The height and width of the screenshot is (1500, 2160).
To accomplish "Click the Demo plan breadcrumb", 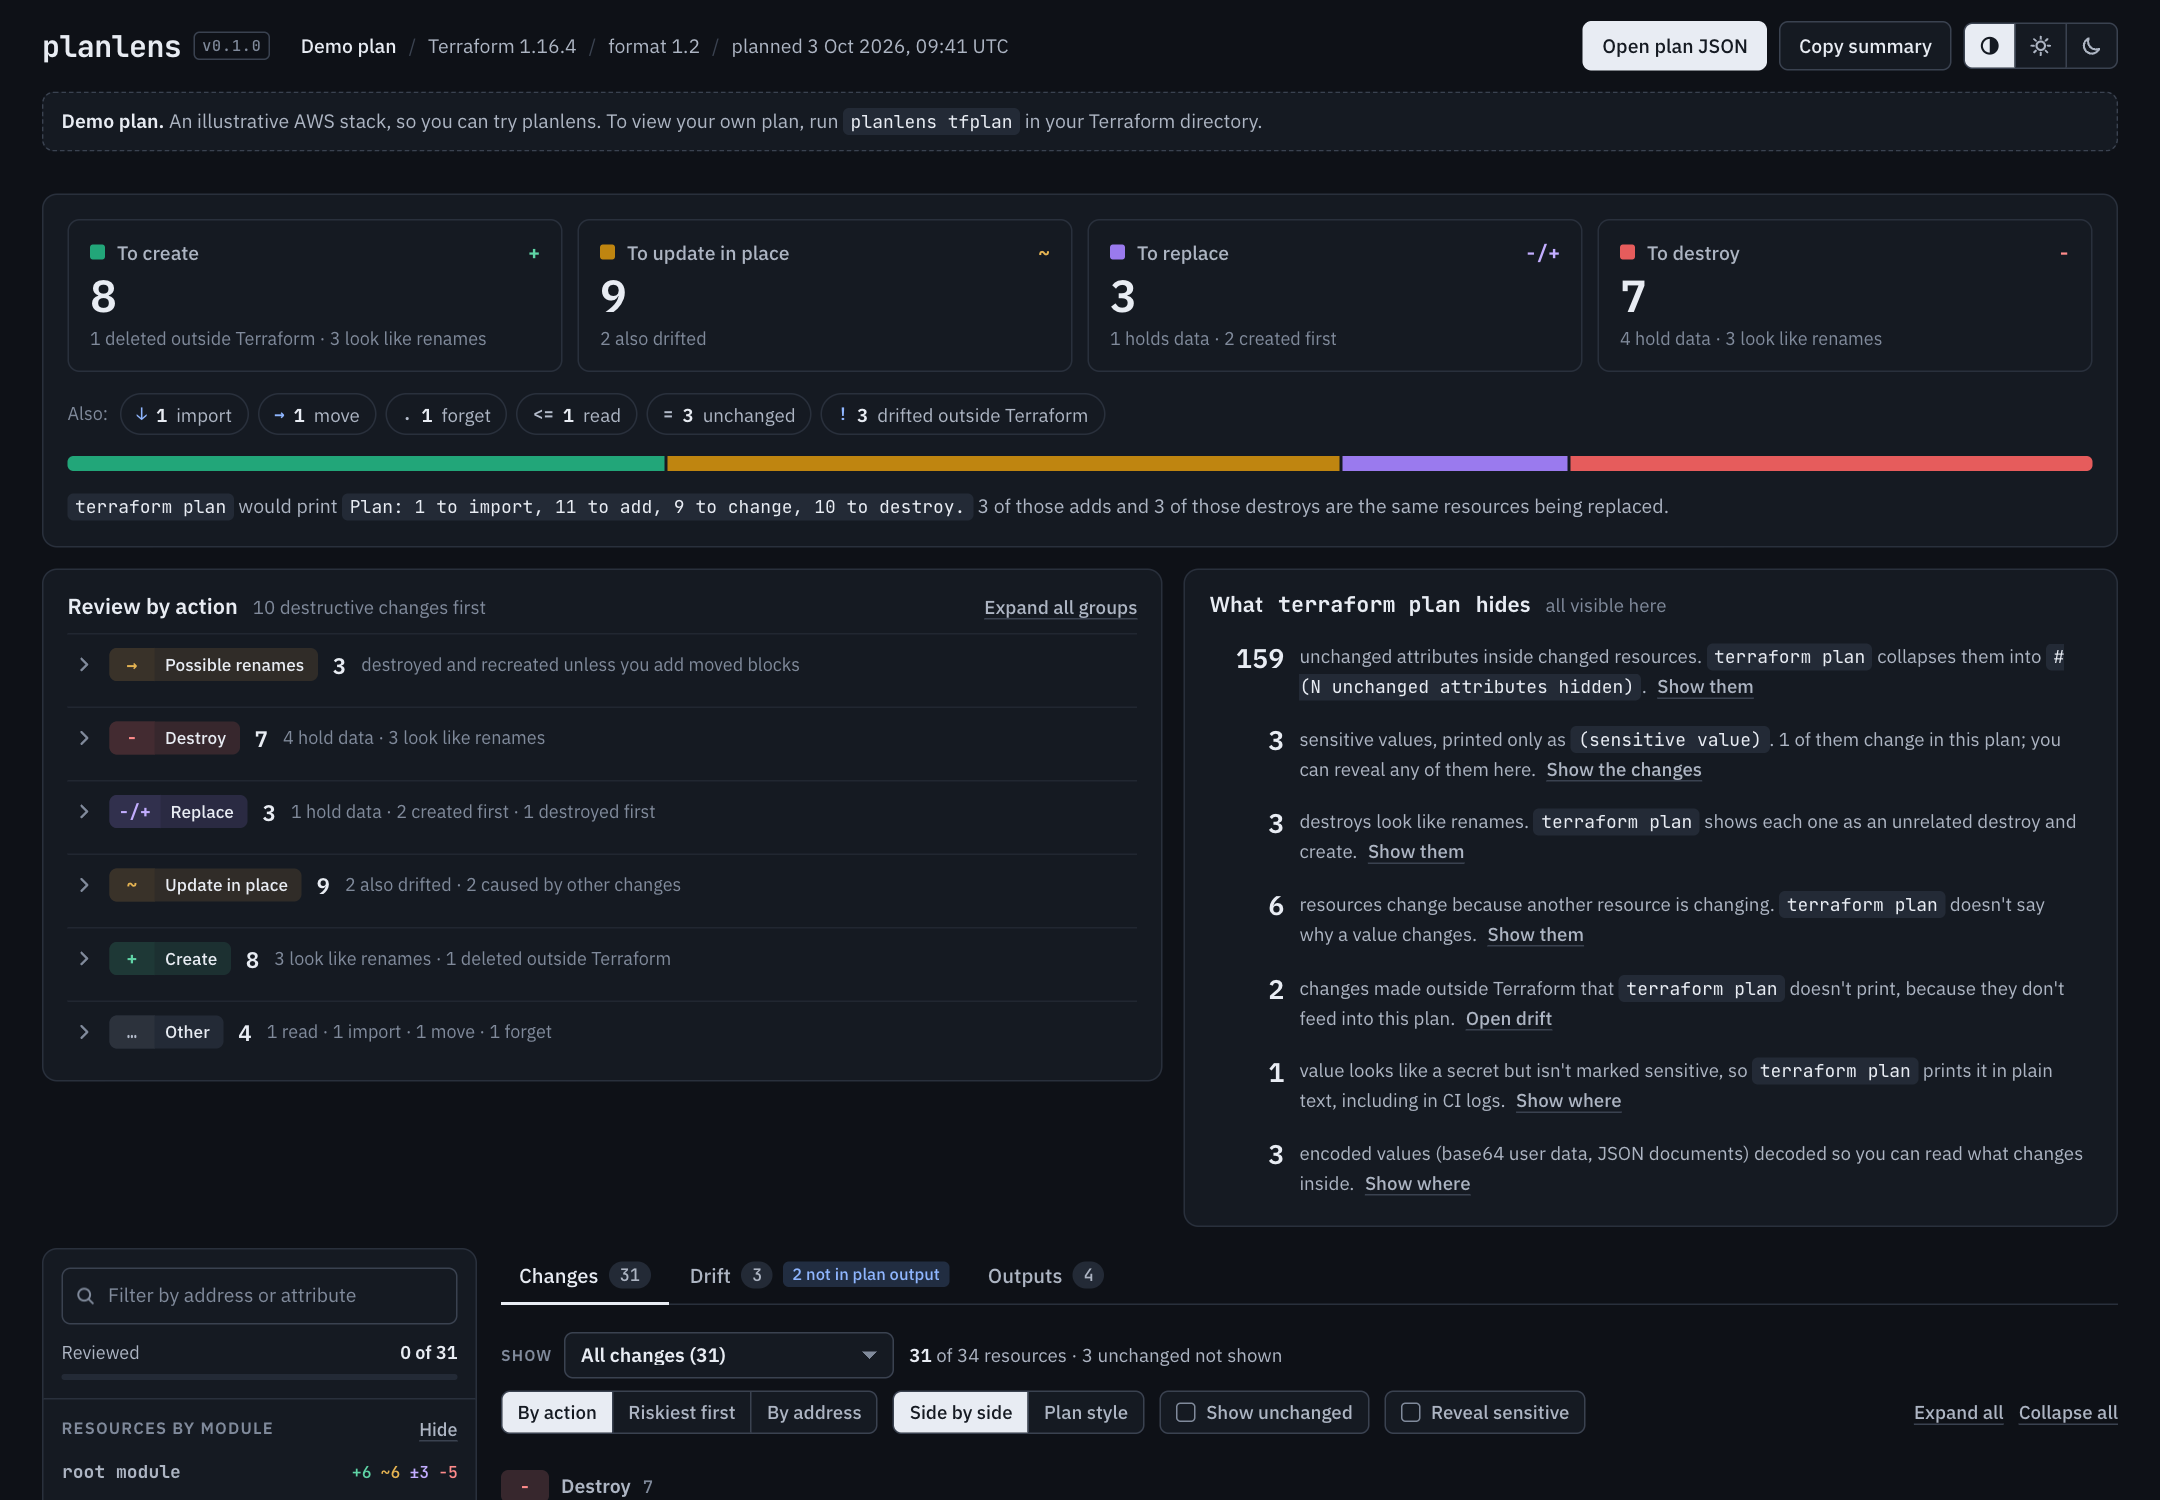I will point(348,46).
